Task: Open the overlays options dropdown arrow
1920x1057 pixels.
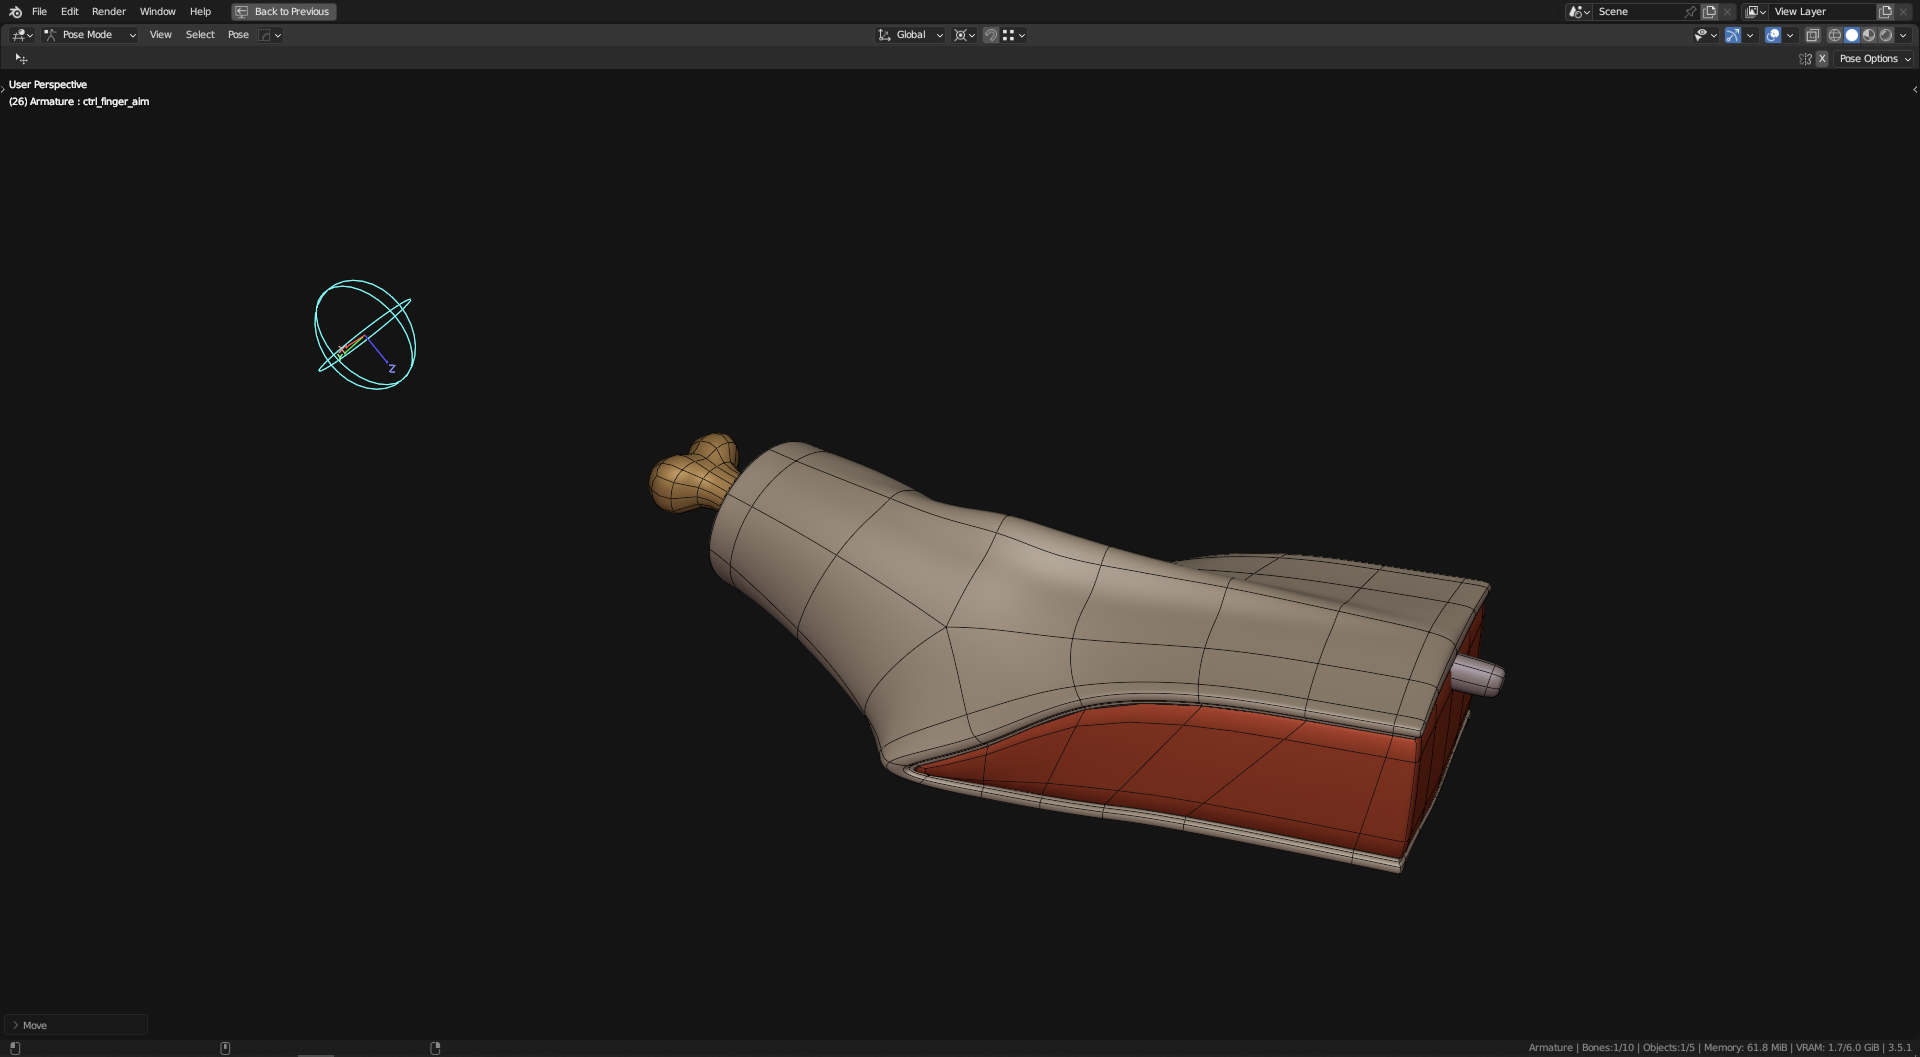Action: pos(1790,35)
